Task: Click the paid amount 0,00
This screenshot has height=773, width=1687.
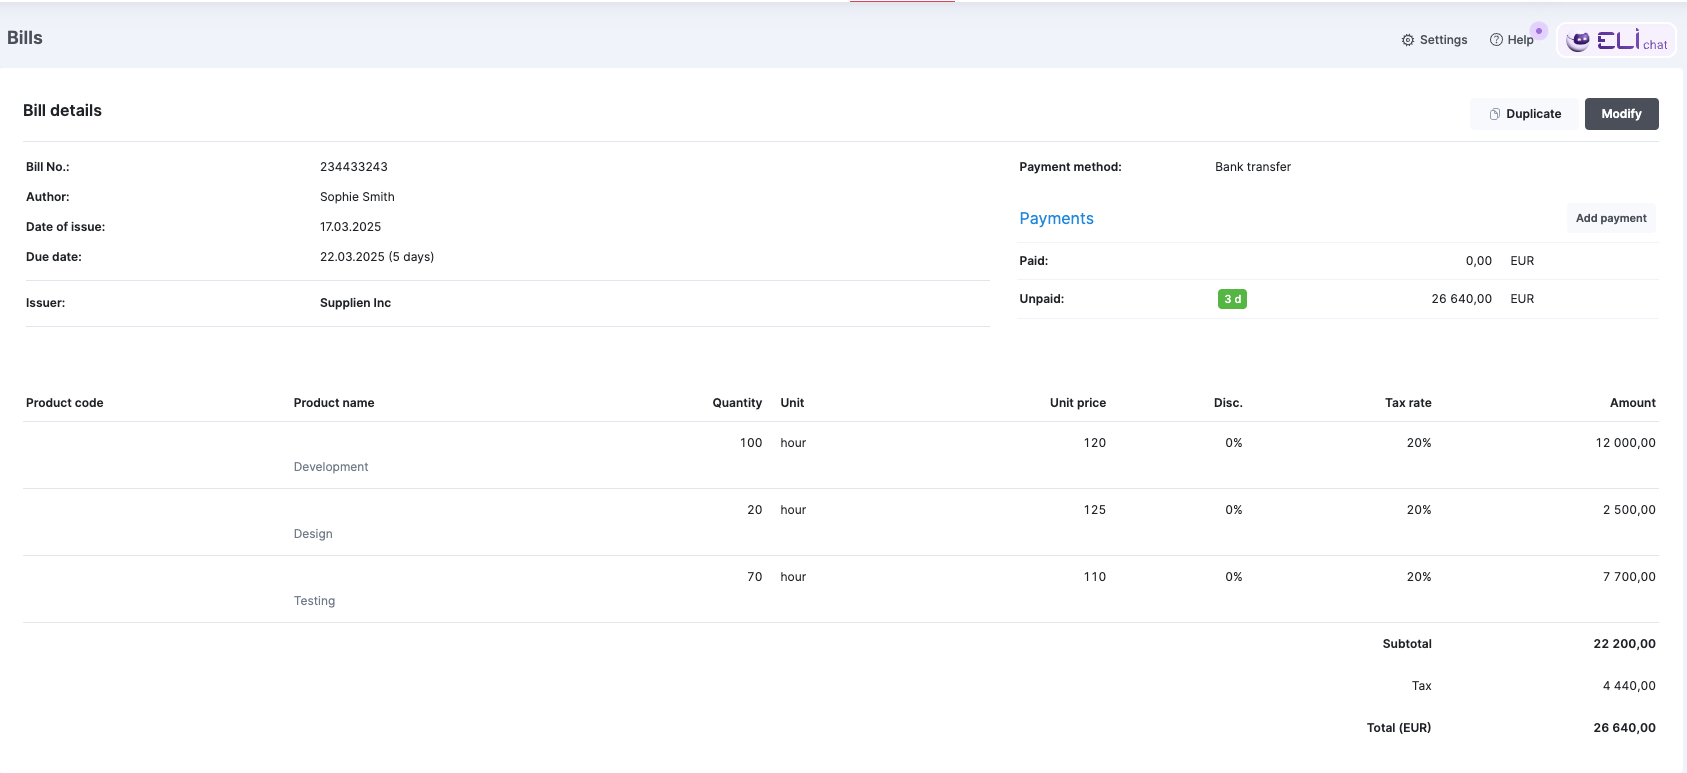Action: click(1478, 261)
